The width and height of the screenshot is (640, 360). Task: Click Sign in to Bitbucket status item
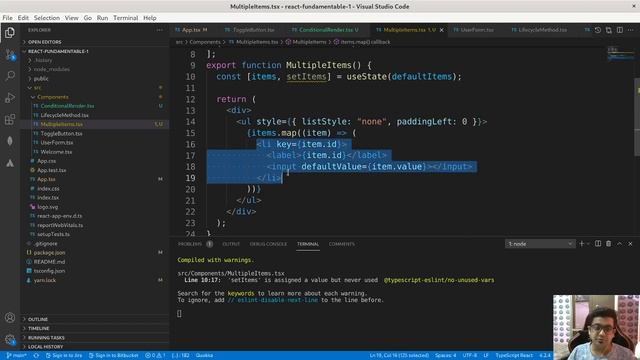tap(113, 356)
